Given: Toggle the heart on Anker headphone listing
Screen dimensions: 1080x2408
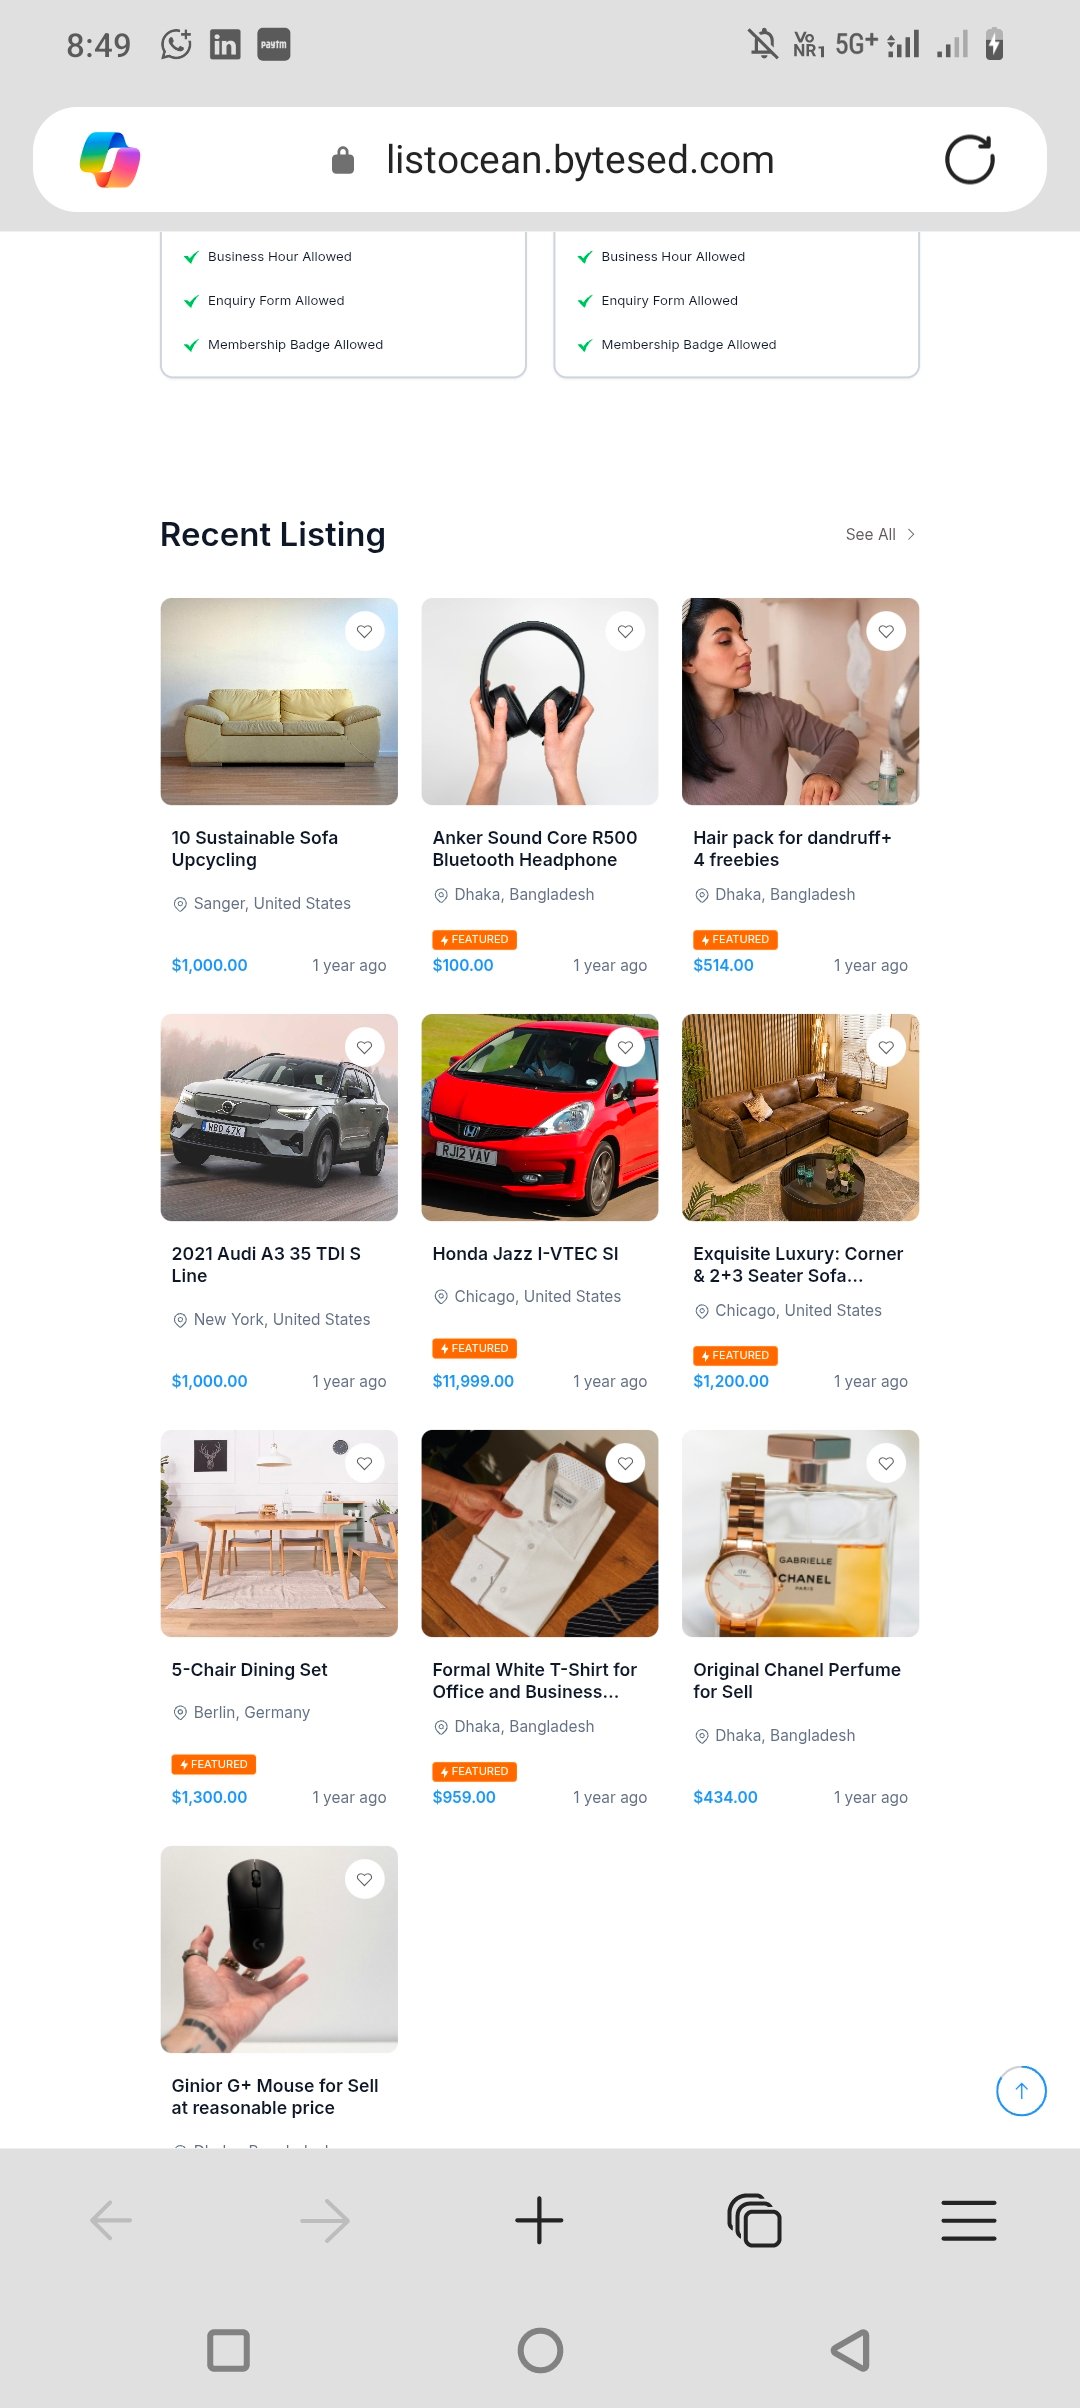Looking at the screenshot, I should (625, 631).
